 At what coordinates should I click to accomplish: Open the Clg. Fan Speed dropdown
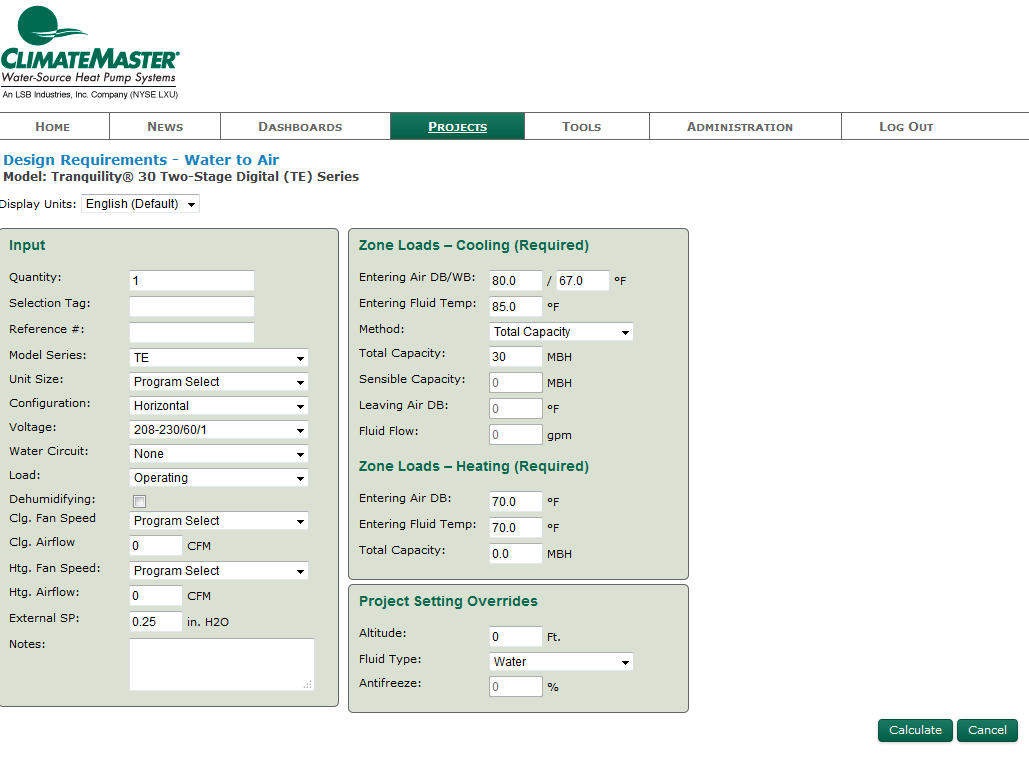pos(219,521)
